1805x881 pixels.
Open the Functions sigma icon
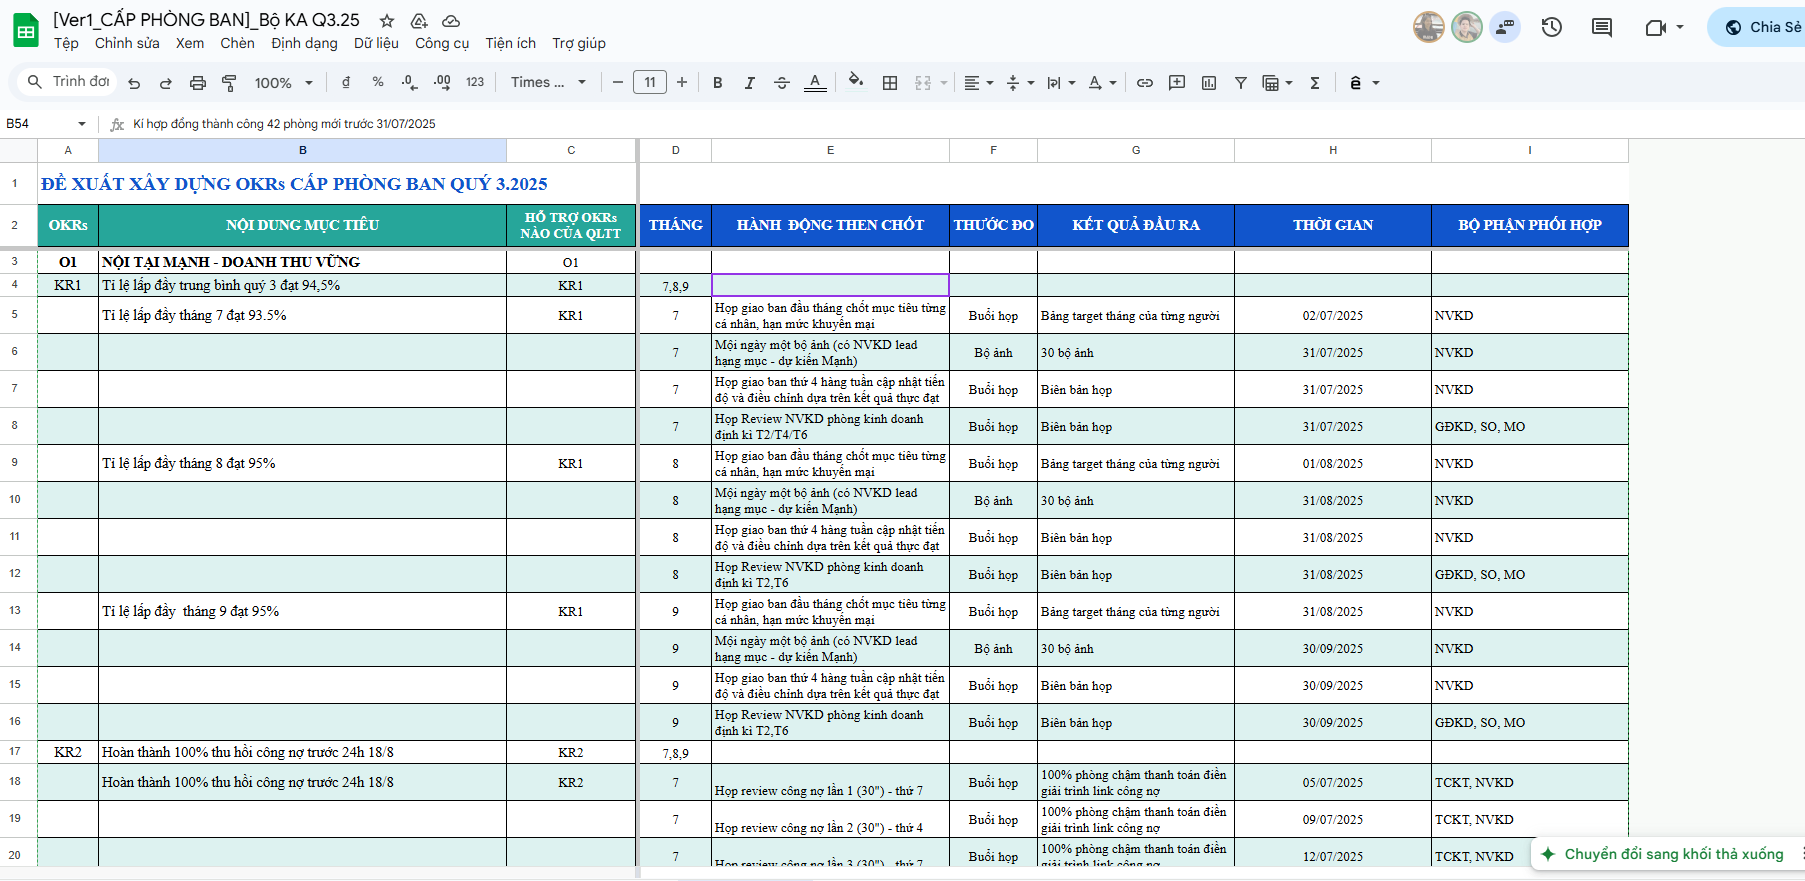[x=1315, y=83]
